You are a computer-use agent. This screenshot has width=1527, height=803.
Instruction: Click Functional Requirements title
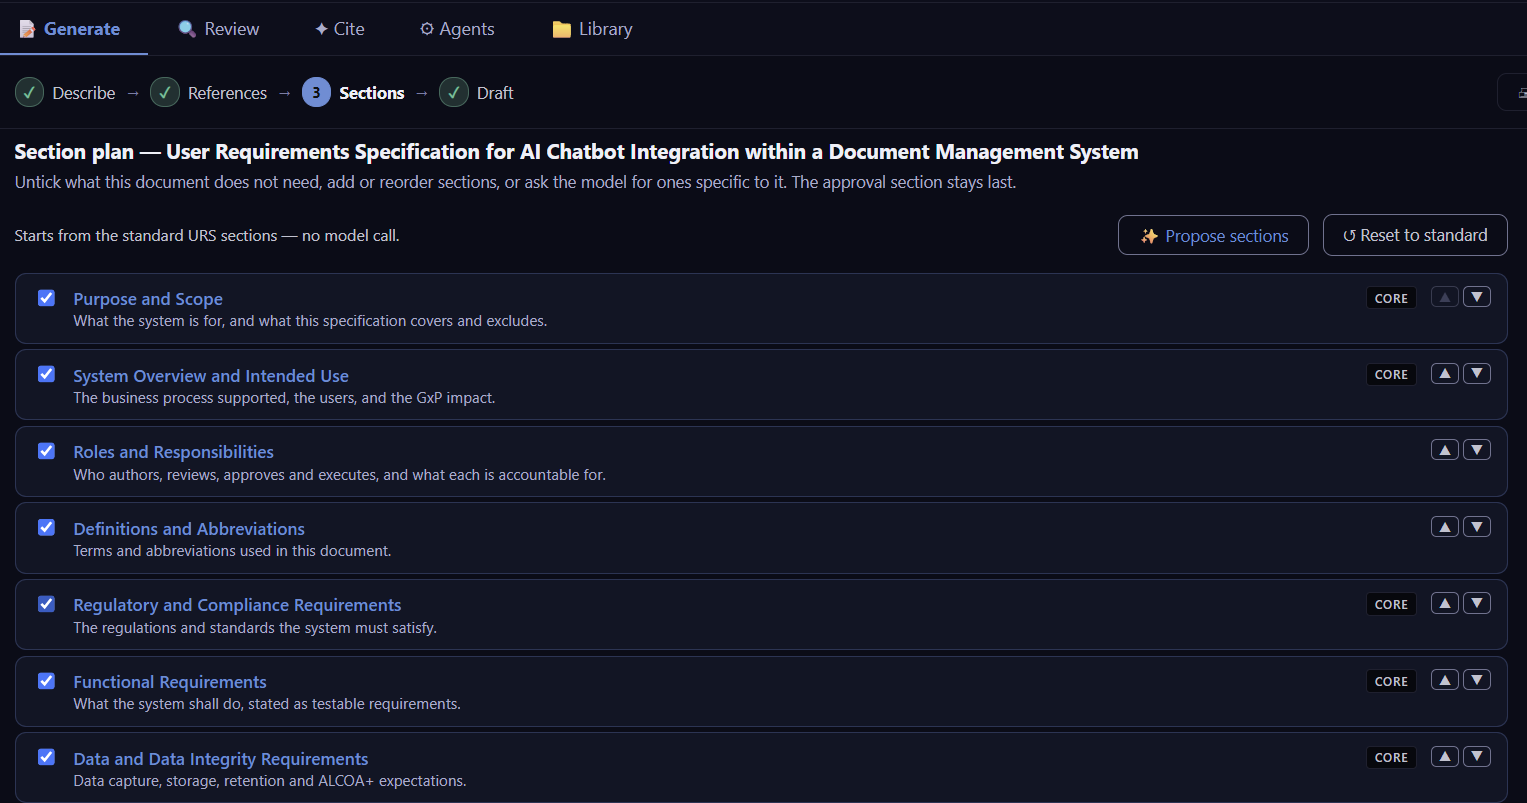[170, 682]
